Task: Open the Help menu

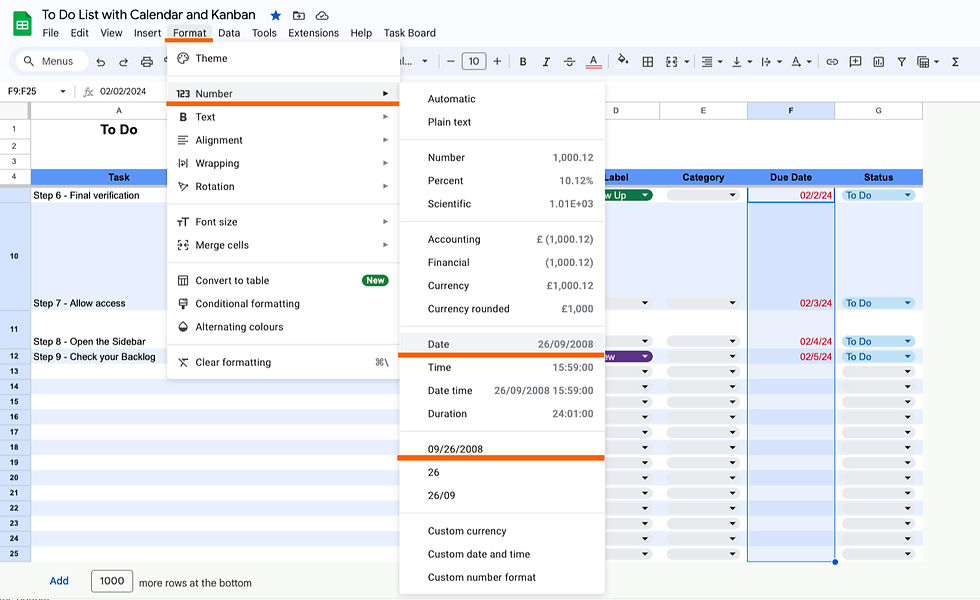Action: (361, 33)
